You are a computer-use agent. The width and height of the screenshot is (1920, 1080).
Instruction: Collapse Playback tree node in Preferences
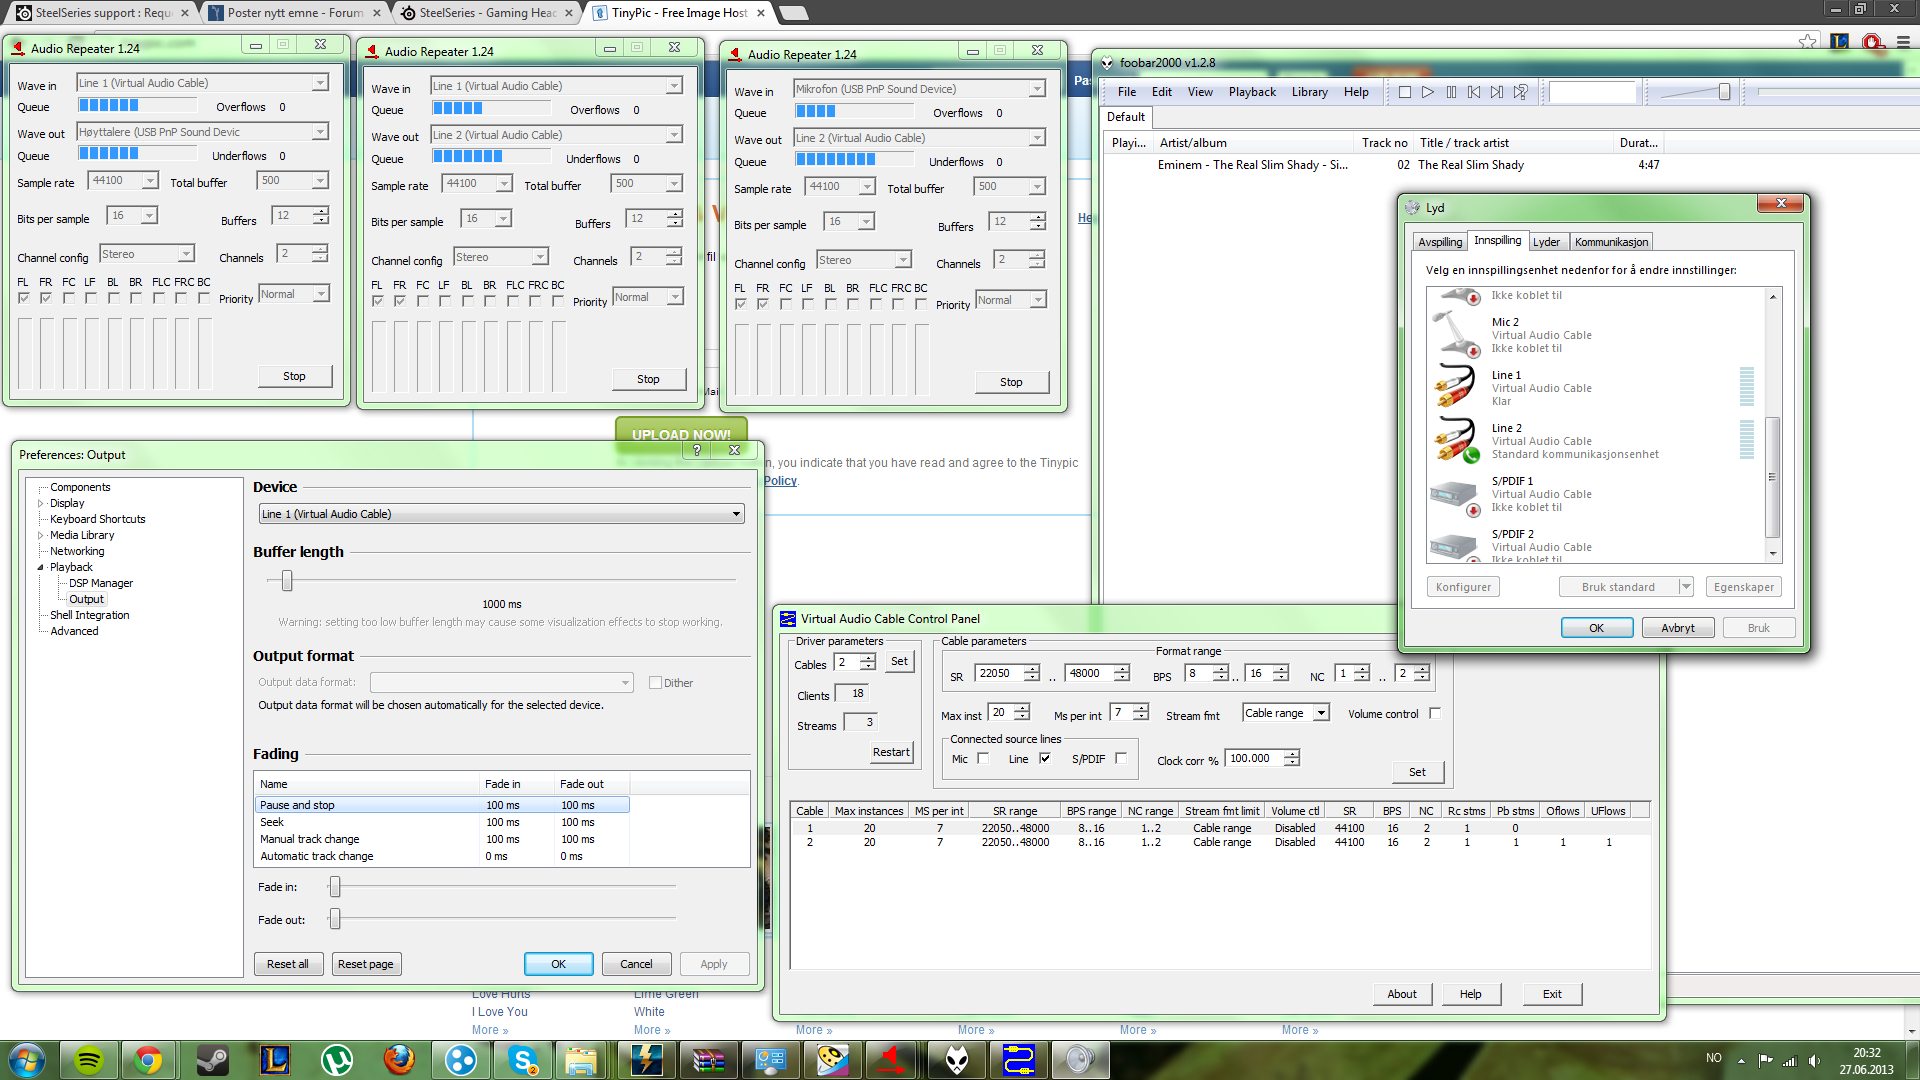(41, 567)
